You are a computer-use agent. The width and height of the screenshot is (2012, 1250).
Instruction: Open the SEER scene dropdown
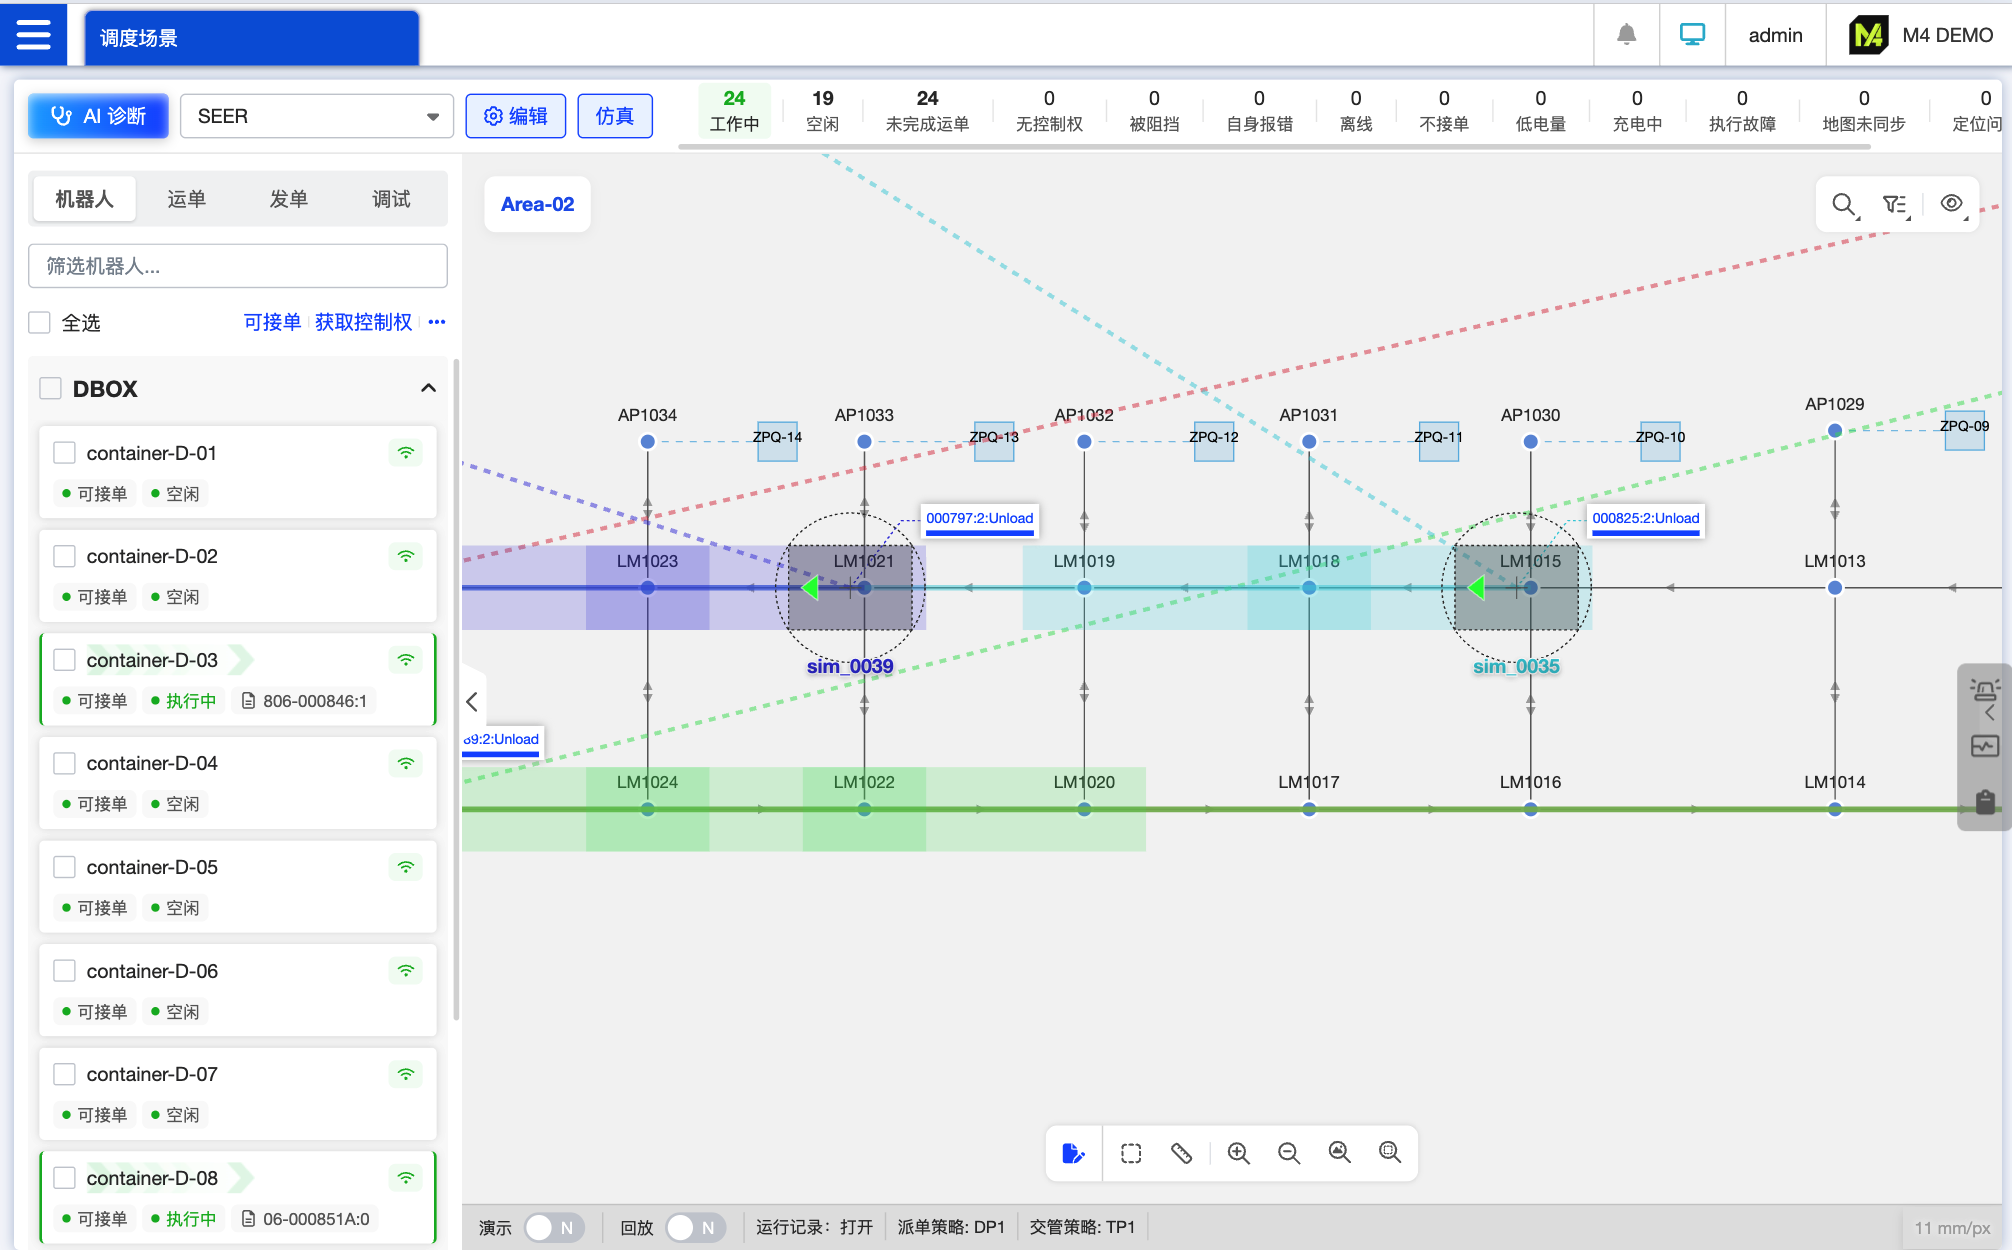(x=316, y=116)
